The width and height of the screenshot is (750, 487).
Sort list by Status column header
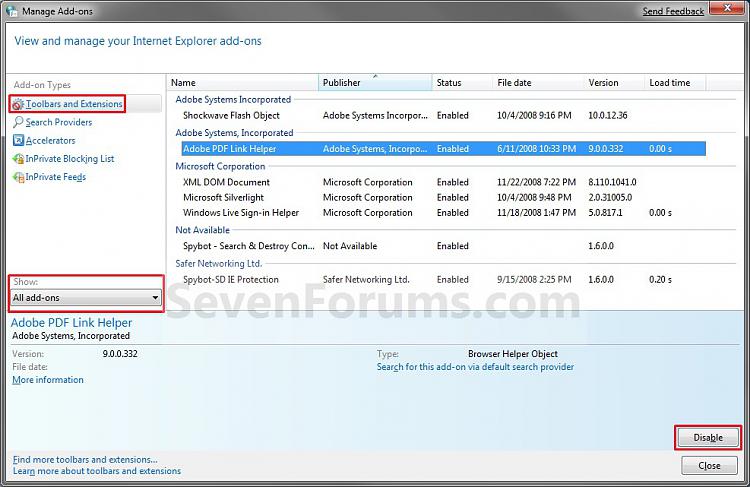(462, 82)
